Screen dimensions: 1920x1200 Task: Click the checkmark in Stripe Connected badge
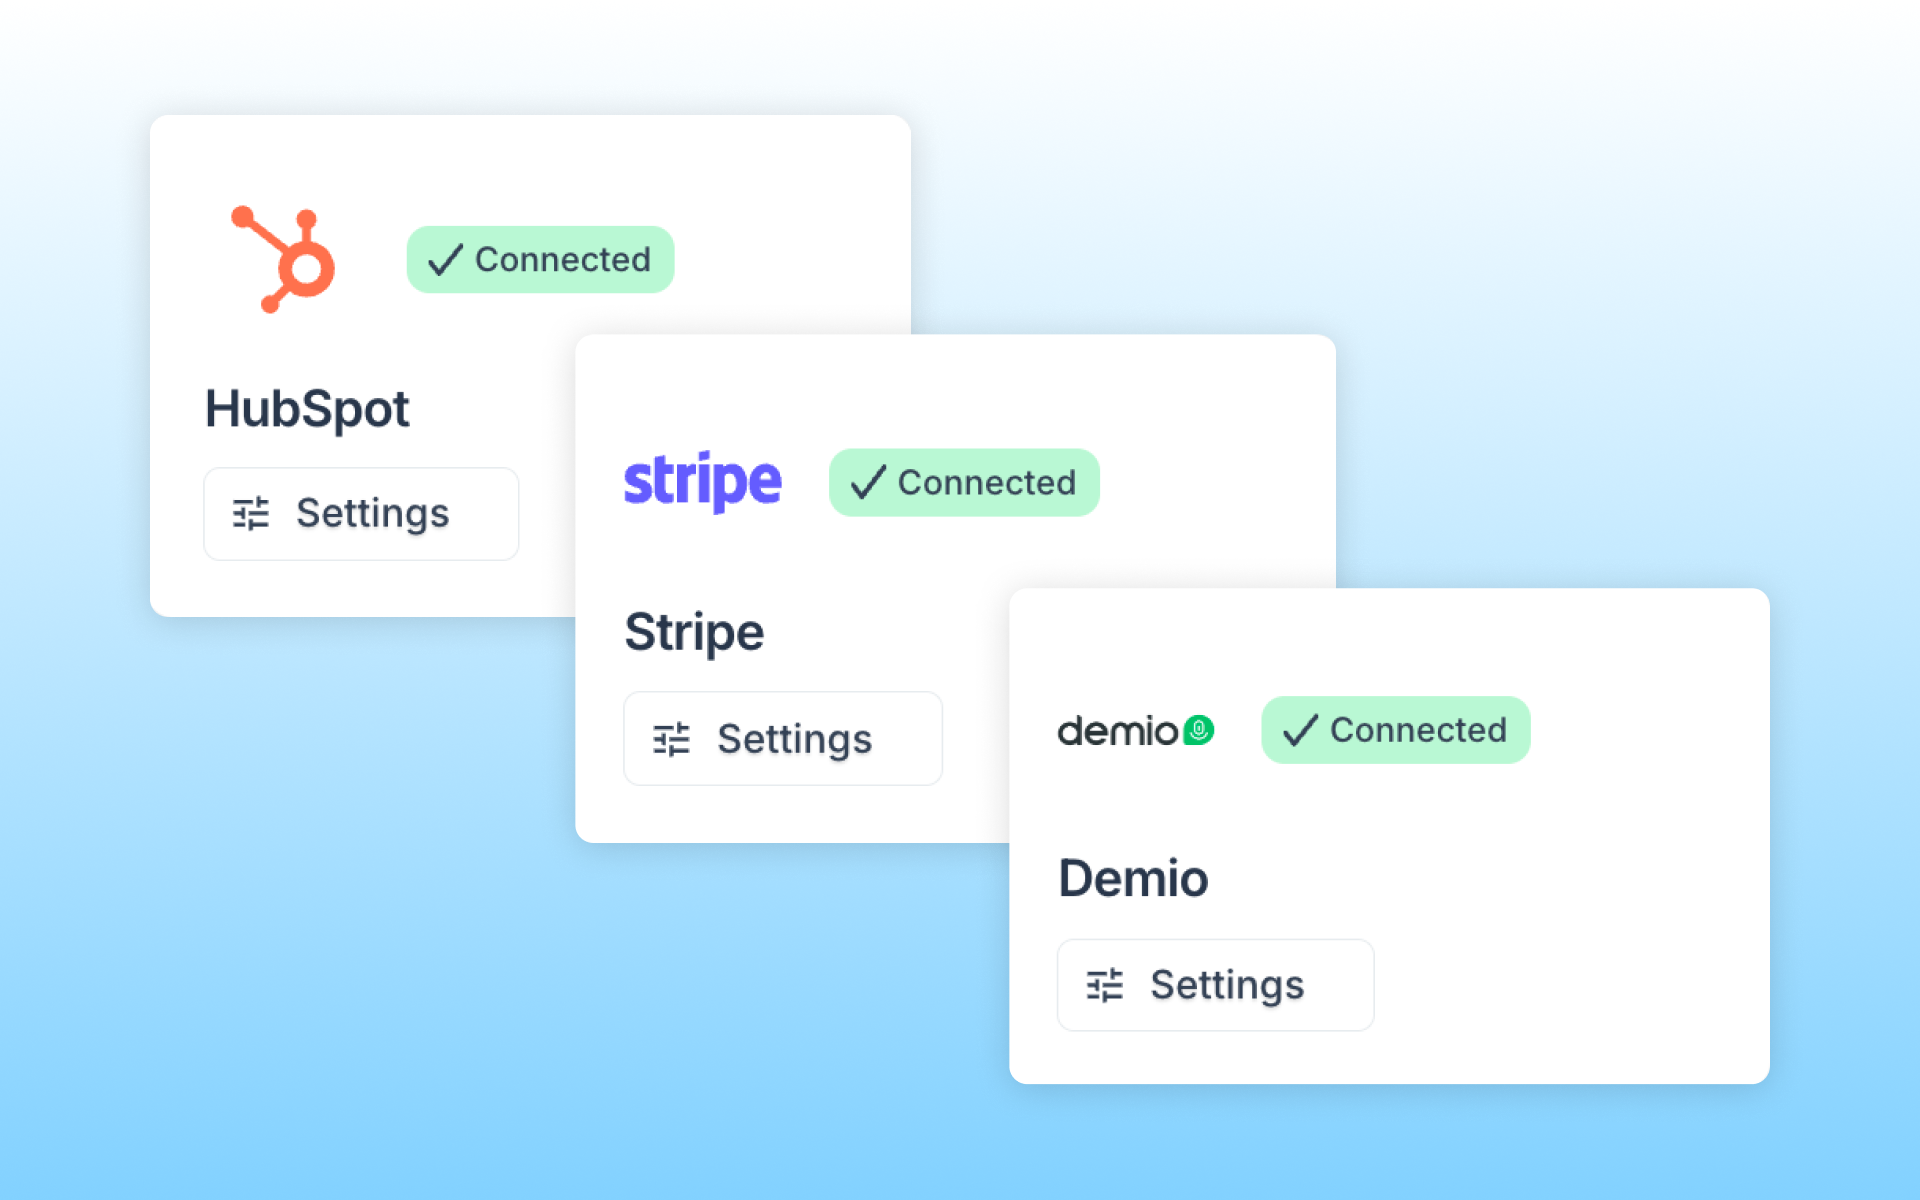[868, 483]
